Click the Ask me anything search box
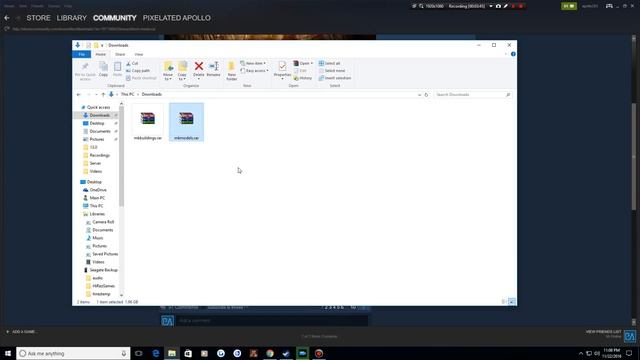Screen dimensions: 640x360 click(x=73, y=353)
